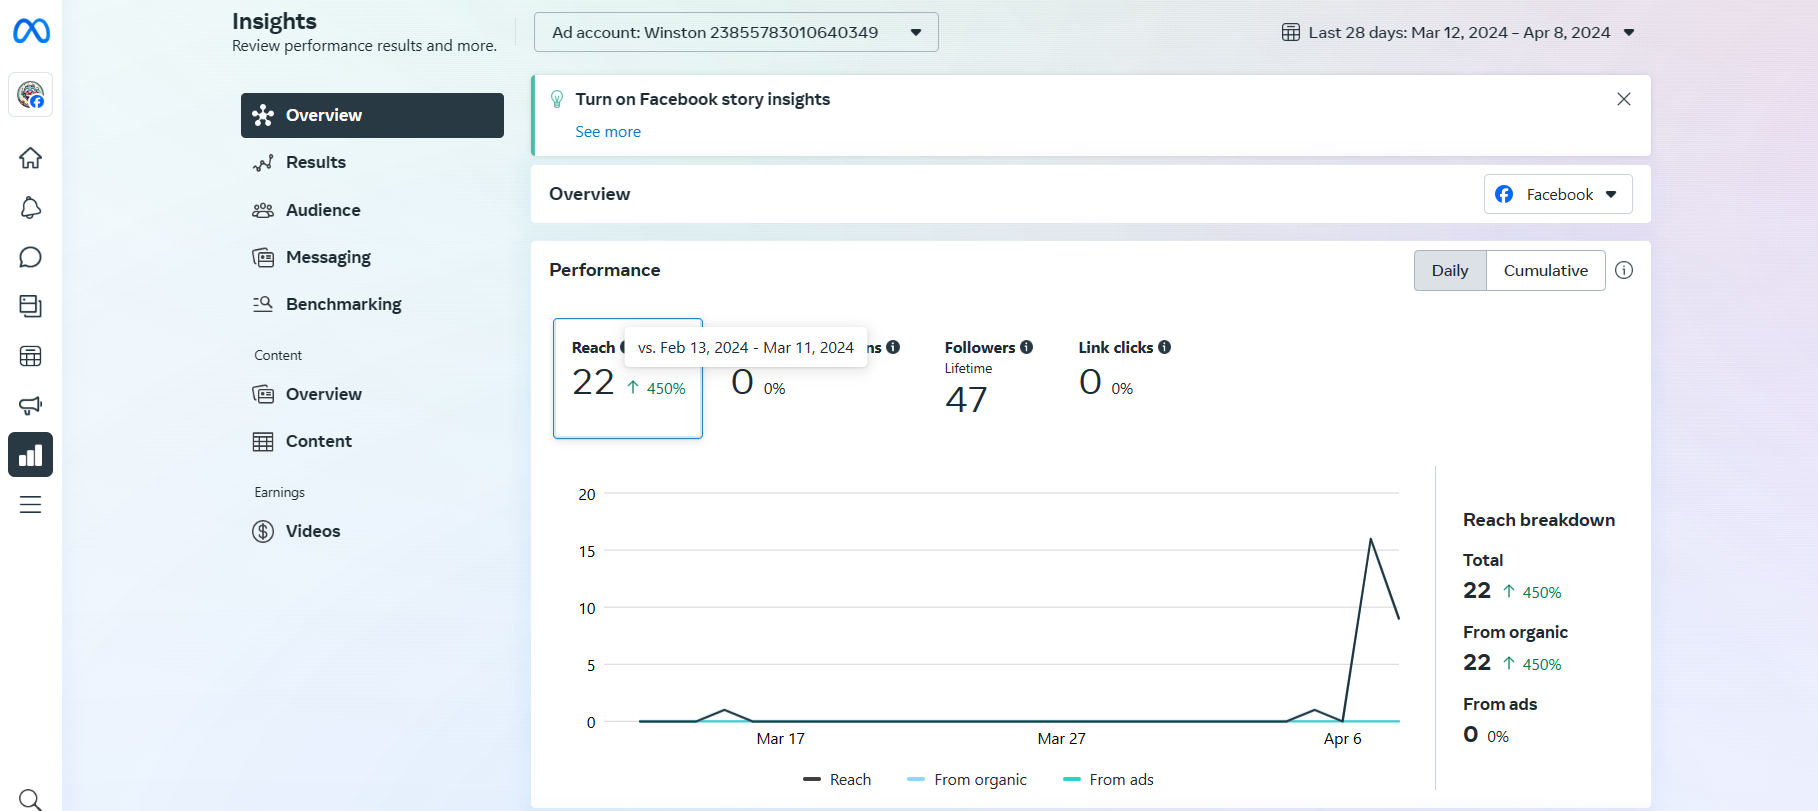Switch the chart to Cumulative view
Image resolution: width=1818 pixels, height=811 pixels.
[1545, 270]
